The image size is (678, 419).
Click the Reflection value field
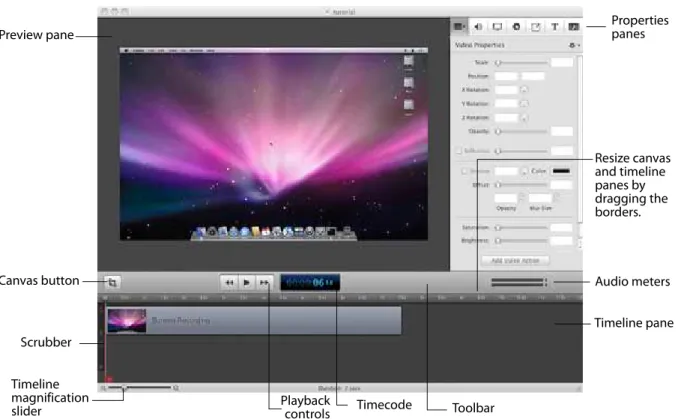tap(562, 151)
